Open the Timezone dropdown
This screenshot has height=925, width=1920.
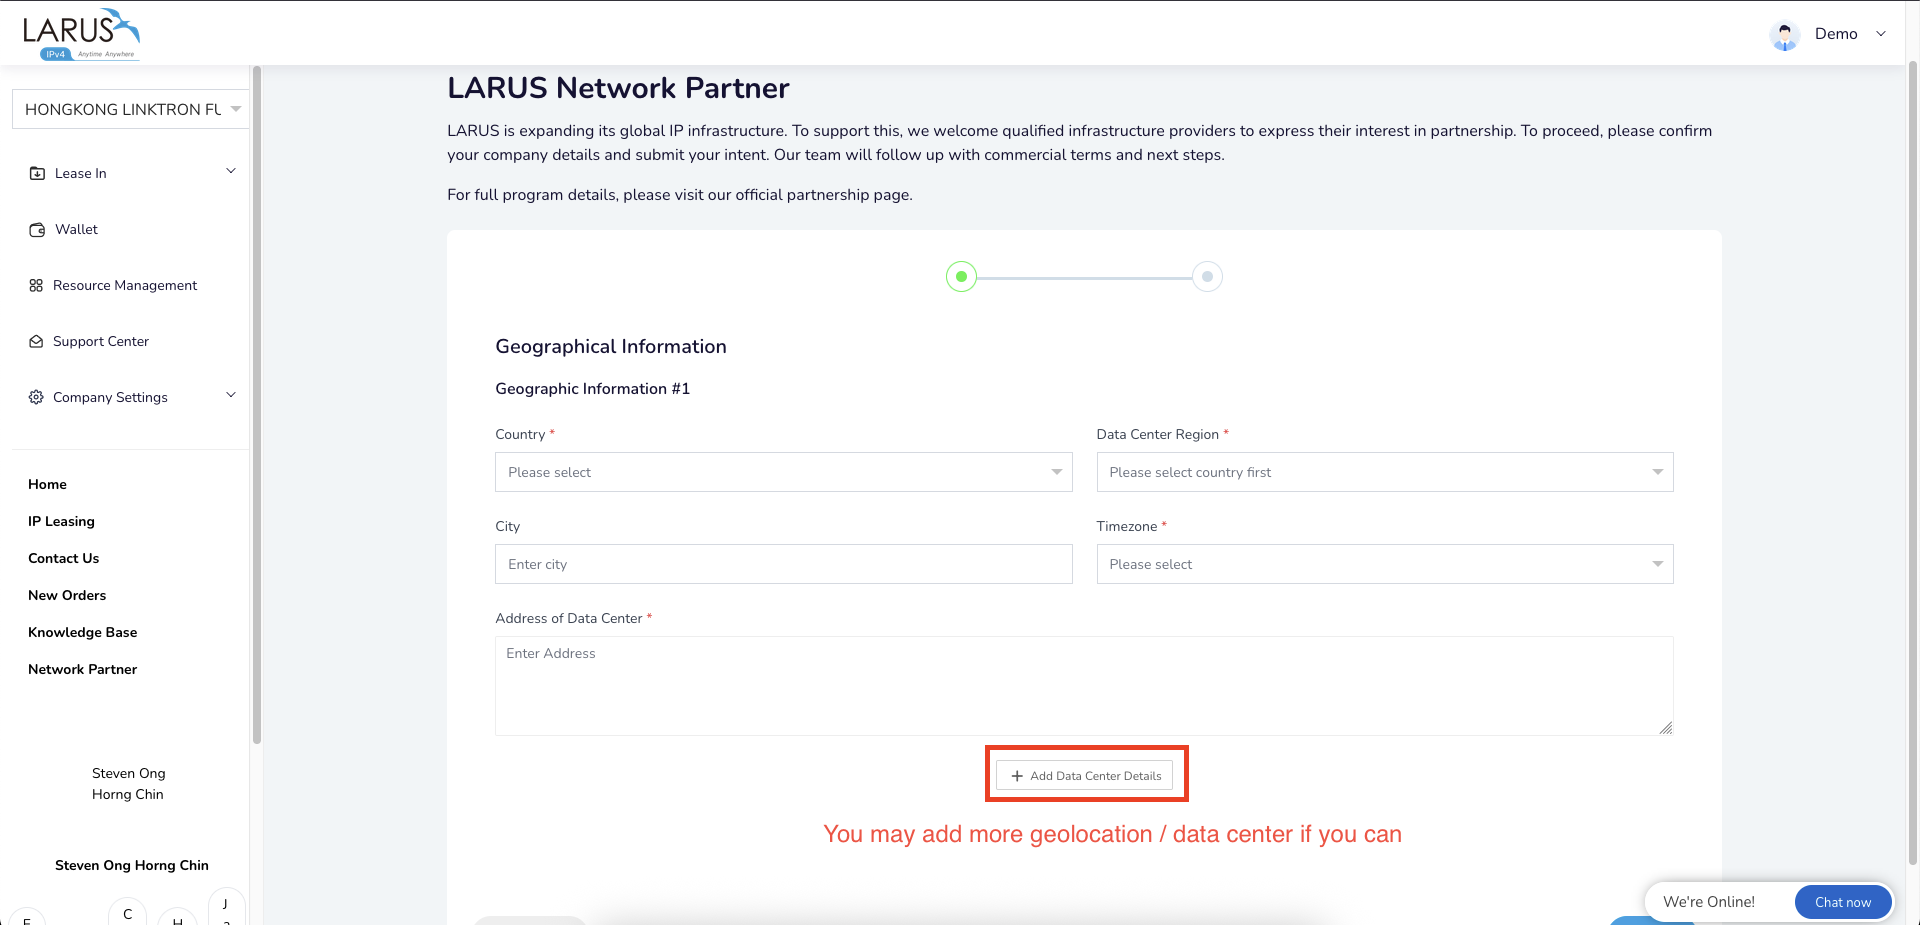coord(1385,564)
